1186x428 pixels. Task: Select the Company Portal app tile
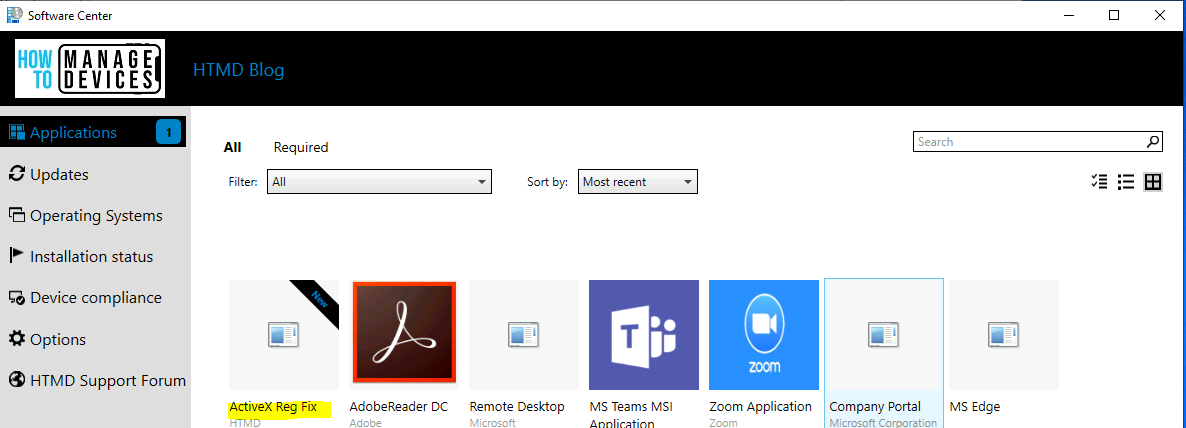(x=884, y=335)
